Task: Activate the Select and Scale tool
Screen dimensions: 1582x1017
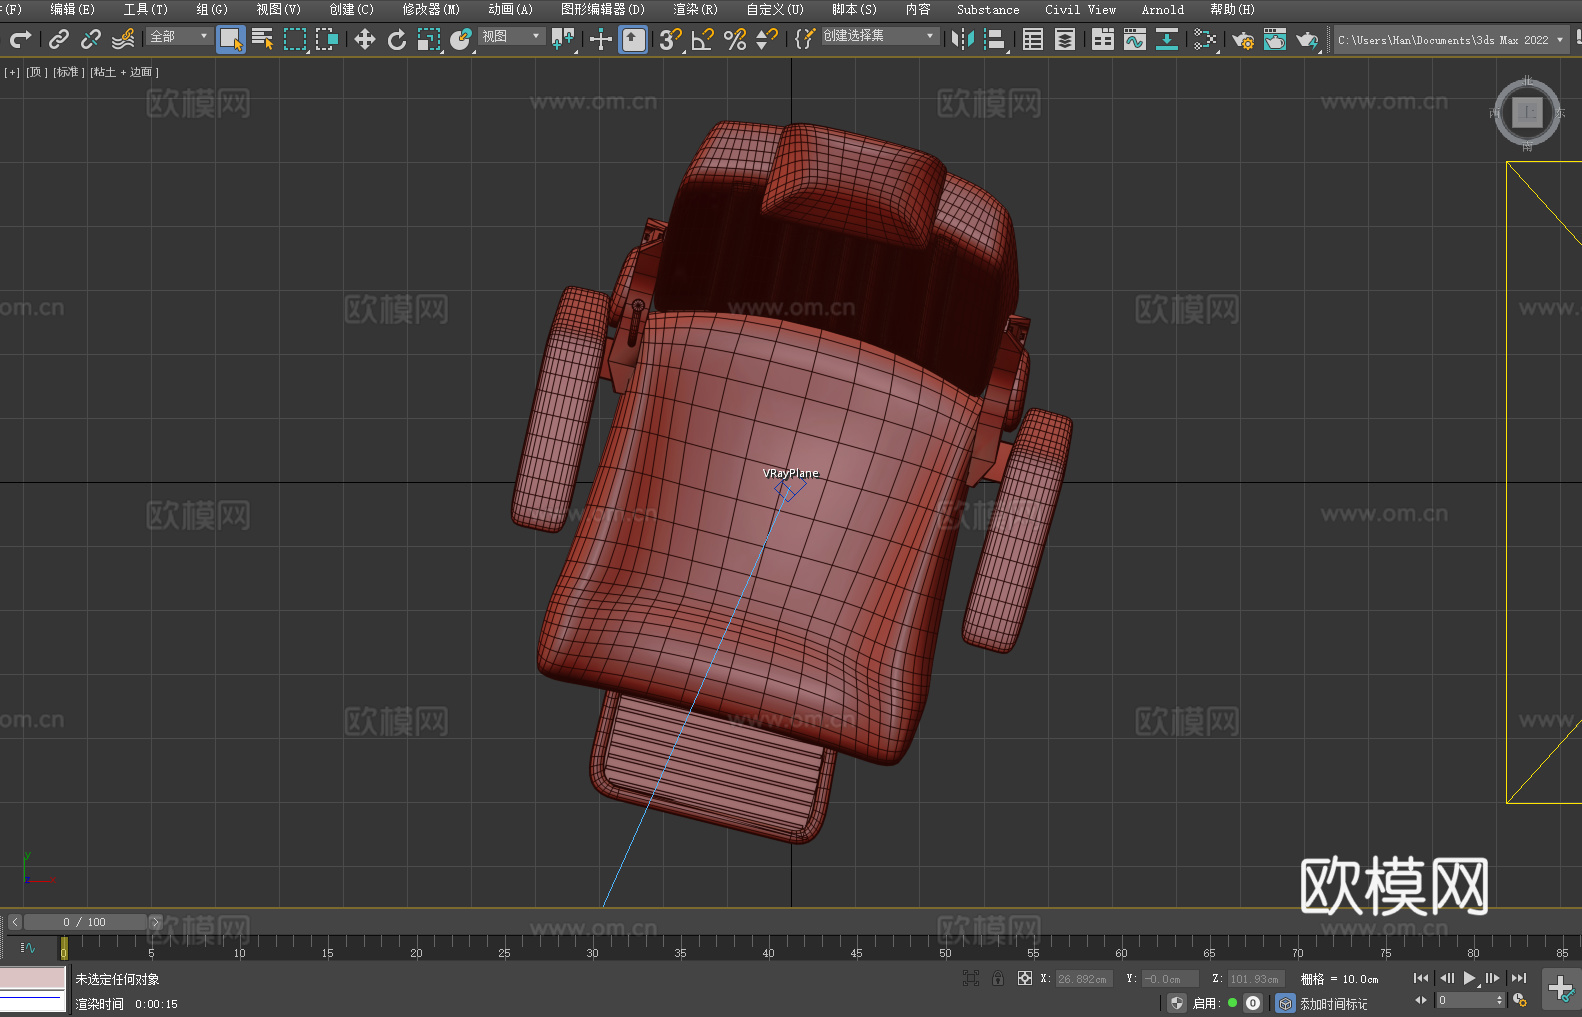Action: point(429,39)
